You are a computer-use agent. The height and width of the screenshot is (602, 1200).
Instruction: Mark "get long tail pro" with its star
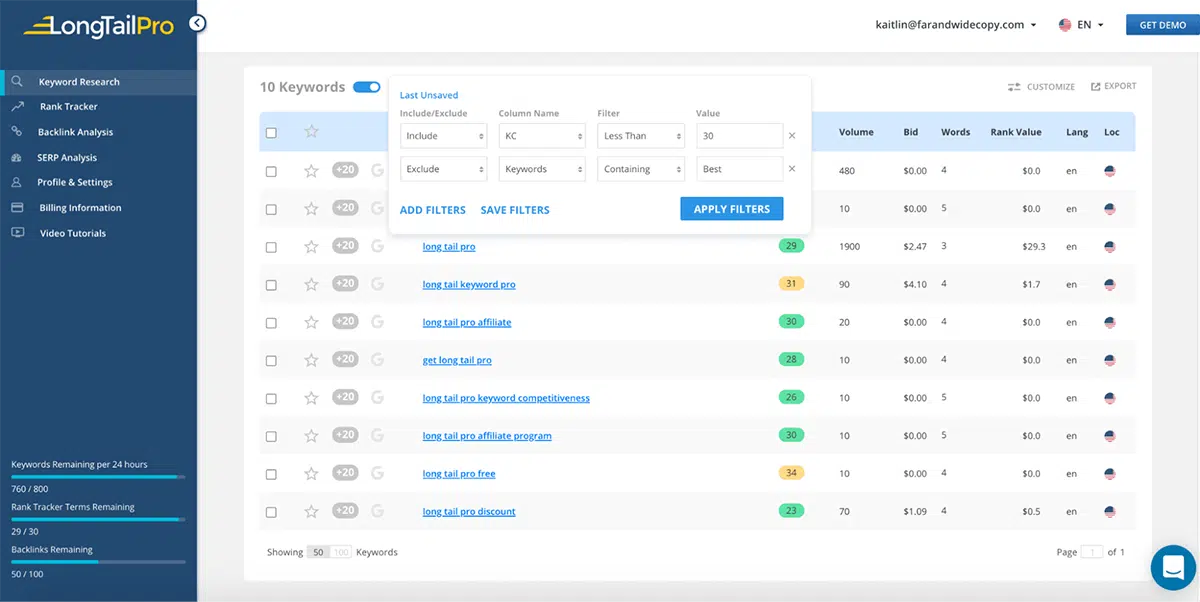(311, 360)
